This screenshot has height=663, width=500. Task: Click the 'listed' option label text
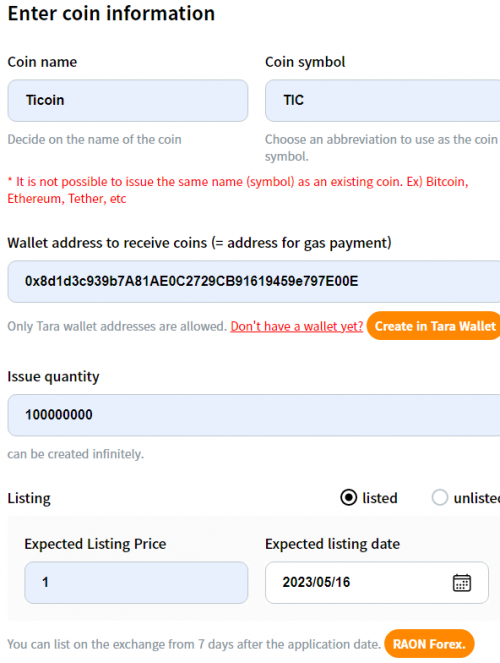point(380,498)
